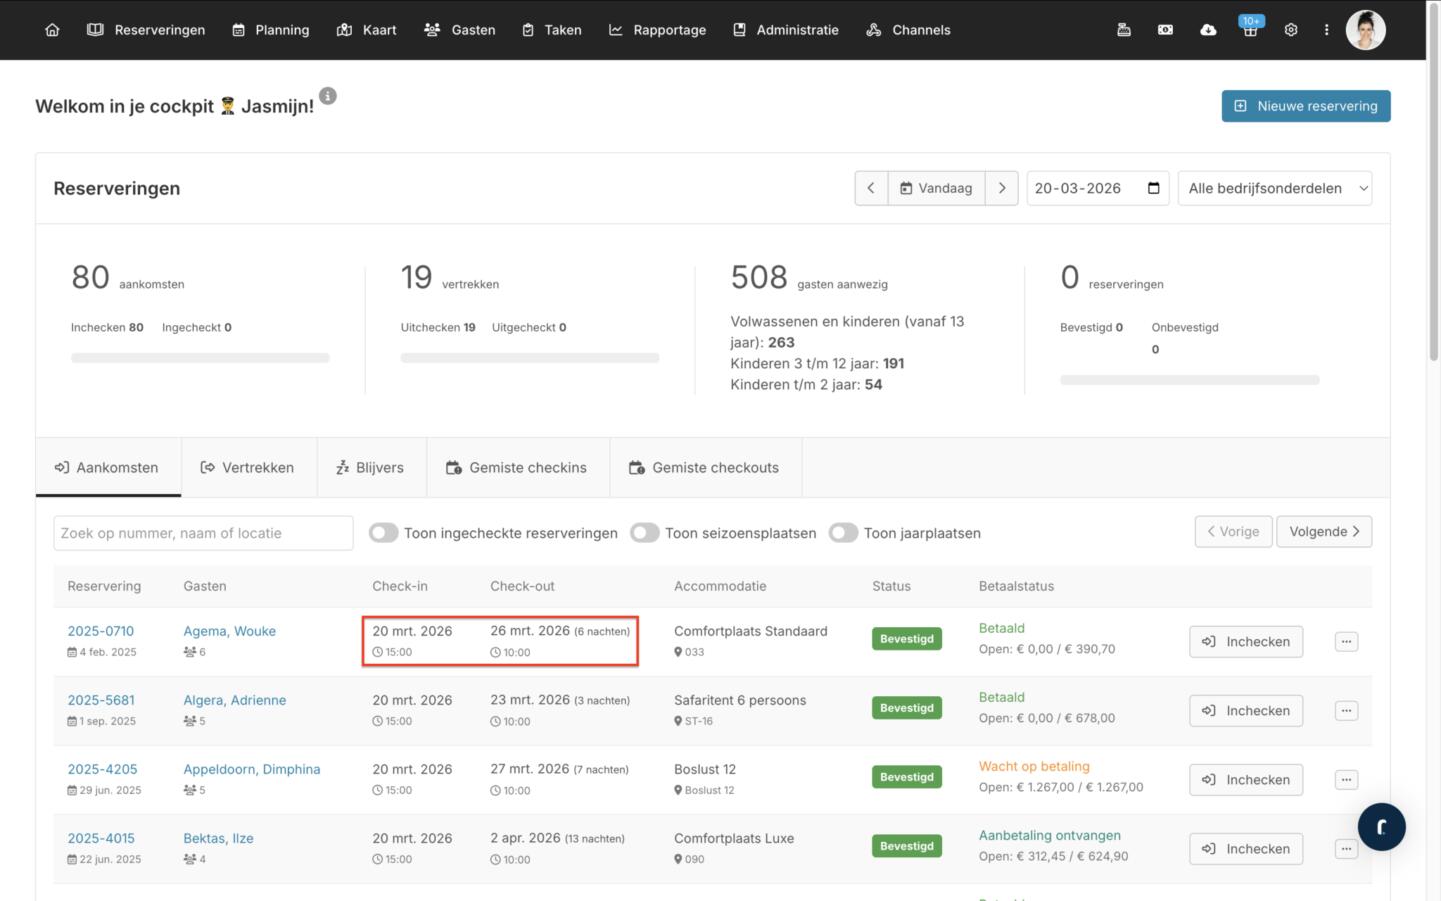This screenshot has height=901, width=1441.
Task: Open the gift icon with 10+ badge
Action: (1249, 30)
